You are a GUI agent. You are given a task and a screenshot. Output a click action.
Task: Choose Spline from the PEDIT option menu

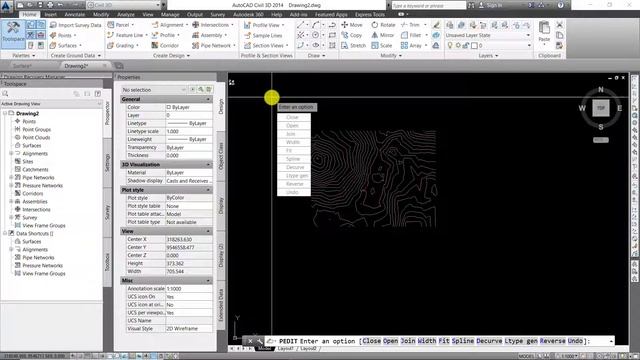pyautogui.click(x=293, y=159)
